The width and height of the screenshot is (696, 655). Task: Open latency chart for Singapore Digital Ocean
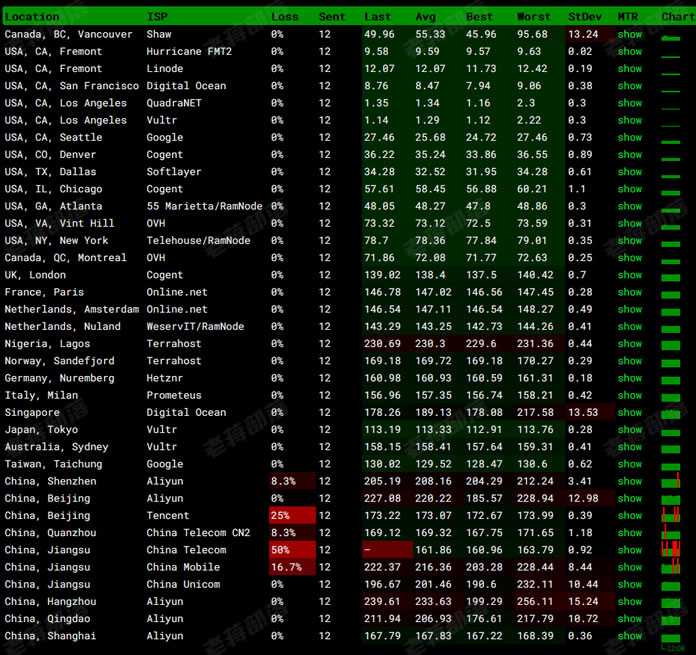pos(671,414)
